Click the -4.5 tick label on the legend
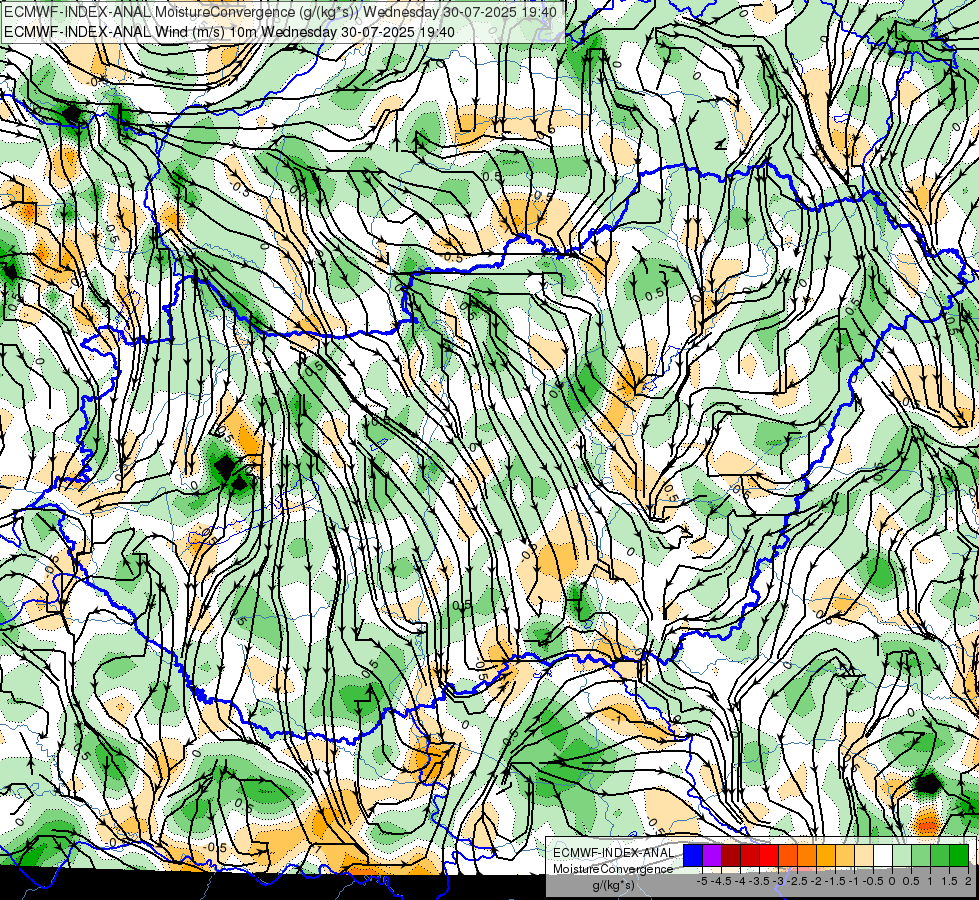This screenshot has width=979, height=900. (721, 881)
